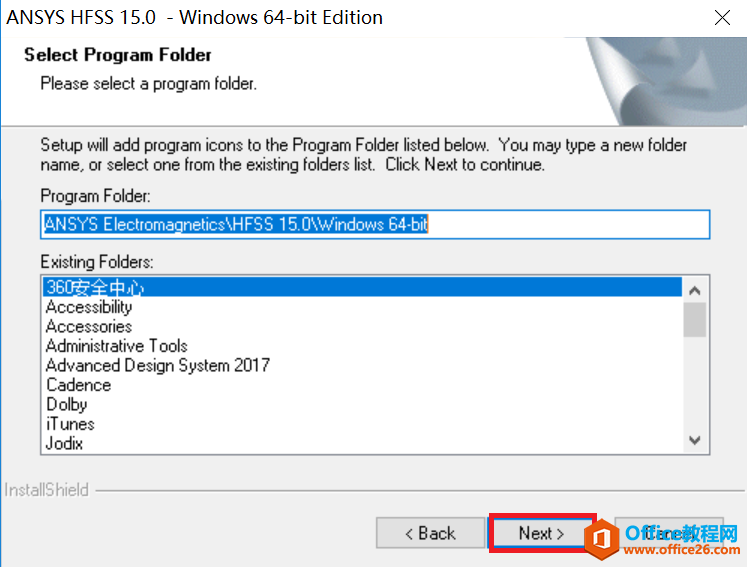This screenshot has height=567, width=747.
Task: Click the folder list scroll-down arrow
Action: pos(695,440)
